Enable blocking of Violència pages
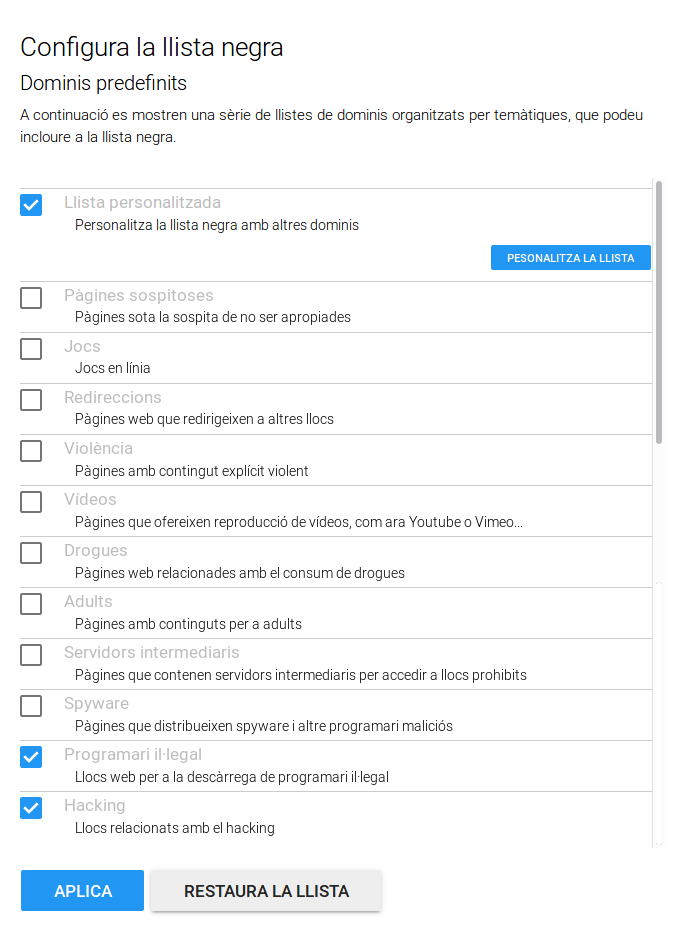The height and width of the screenshot is (936, 686). click(x=31, y=451)
